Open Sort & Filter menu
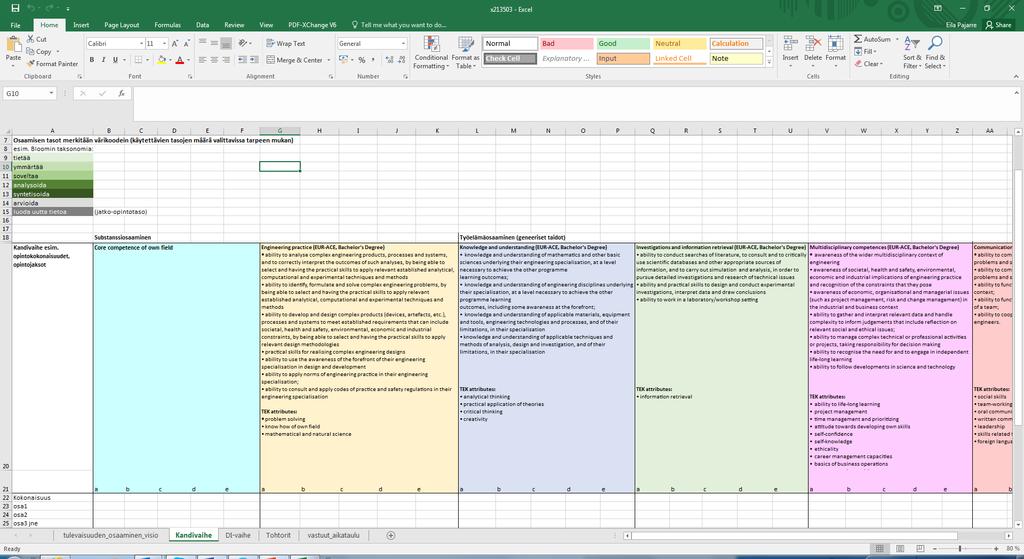 pos(912,52)
